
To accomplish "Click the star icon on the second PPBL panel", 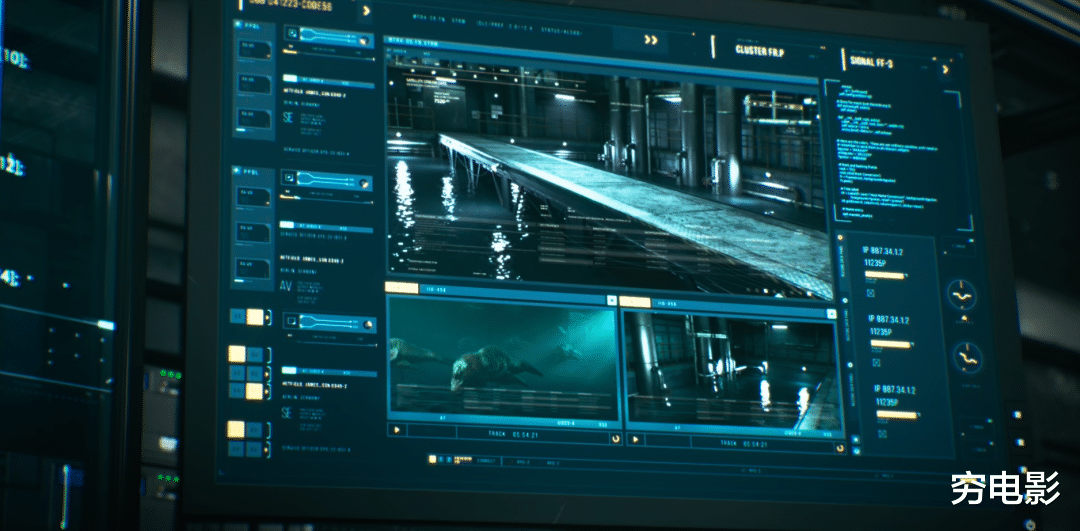I will click(237, 169).
